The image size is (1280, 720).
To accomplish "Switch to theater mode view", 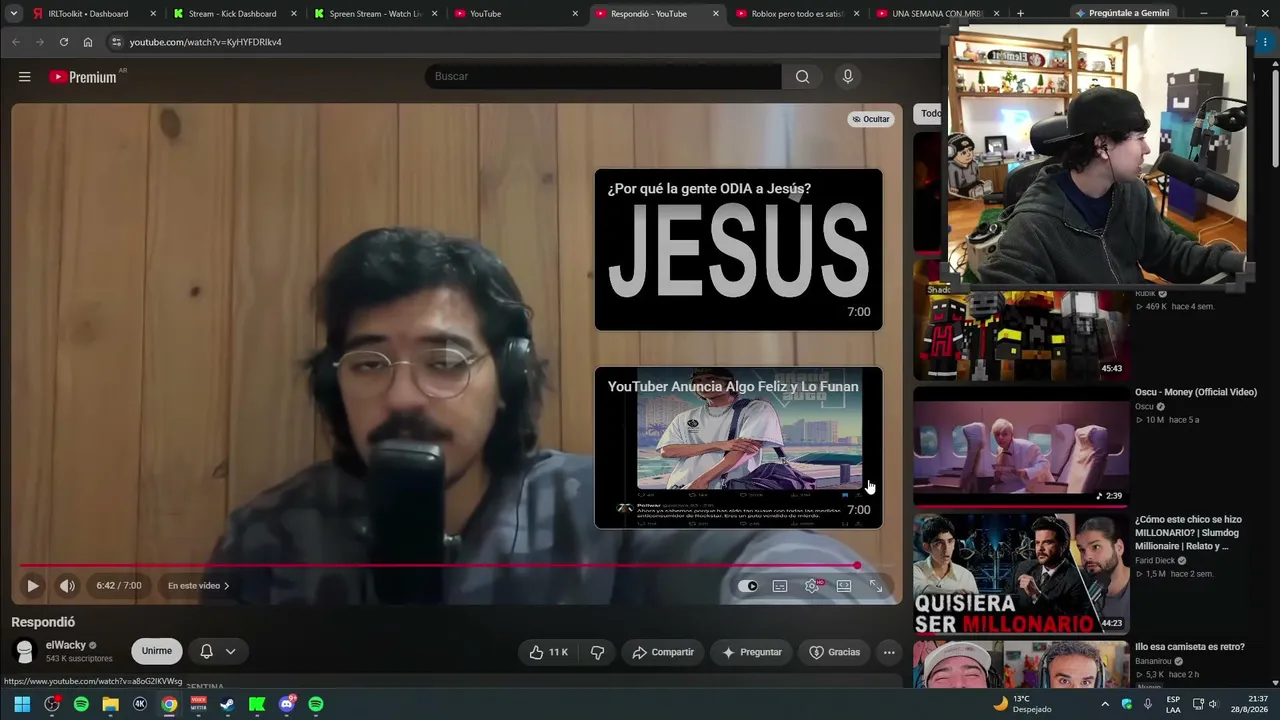I will pyautogui.click(x=844, y=586).
